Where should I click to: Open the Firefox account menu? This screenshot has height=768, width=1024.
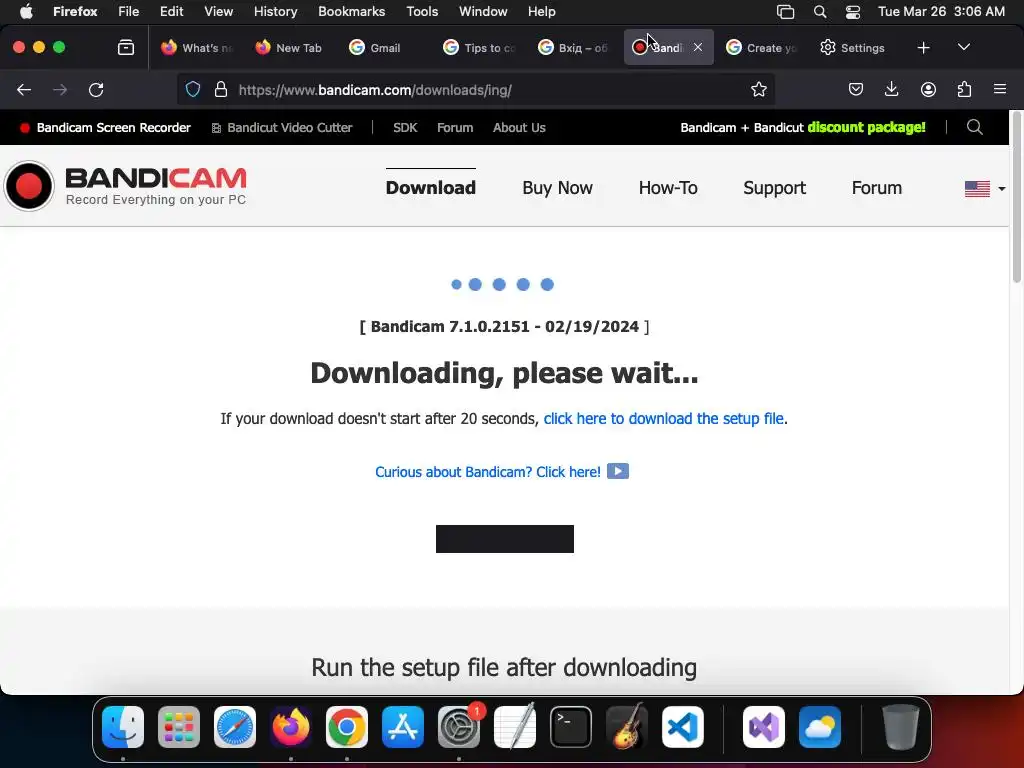928,89
